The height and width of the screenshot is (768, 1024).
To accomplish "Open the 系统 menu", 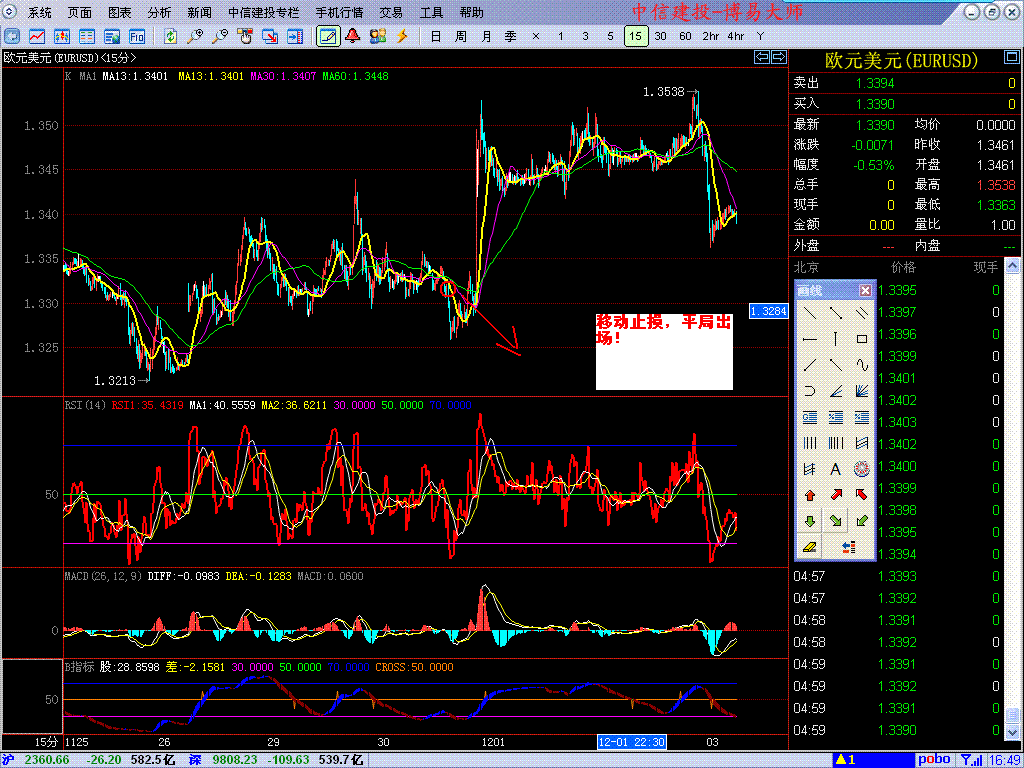I will point(40,12).
